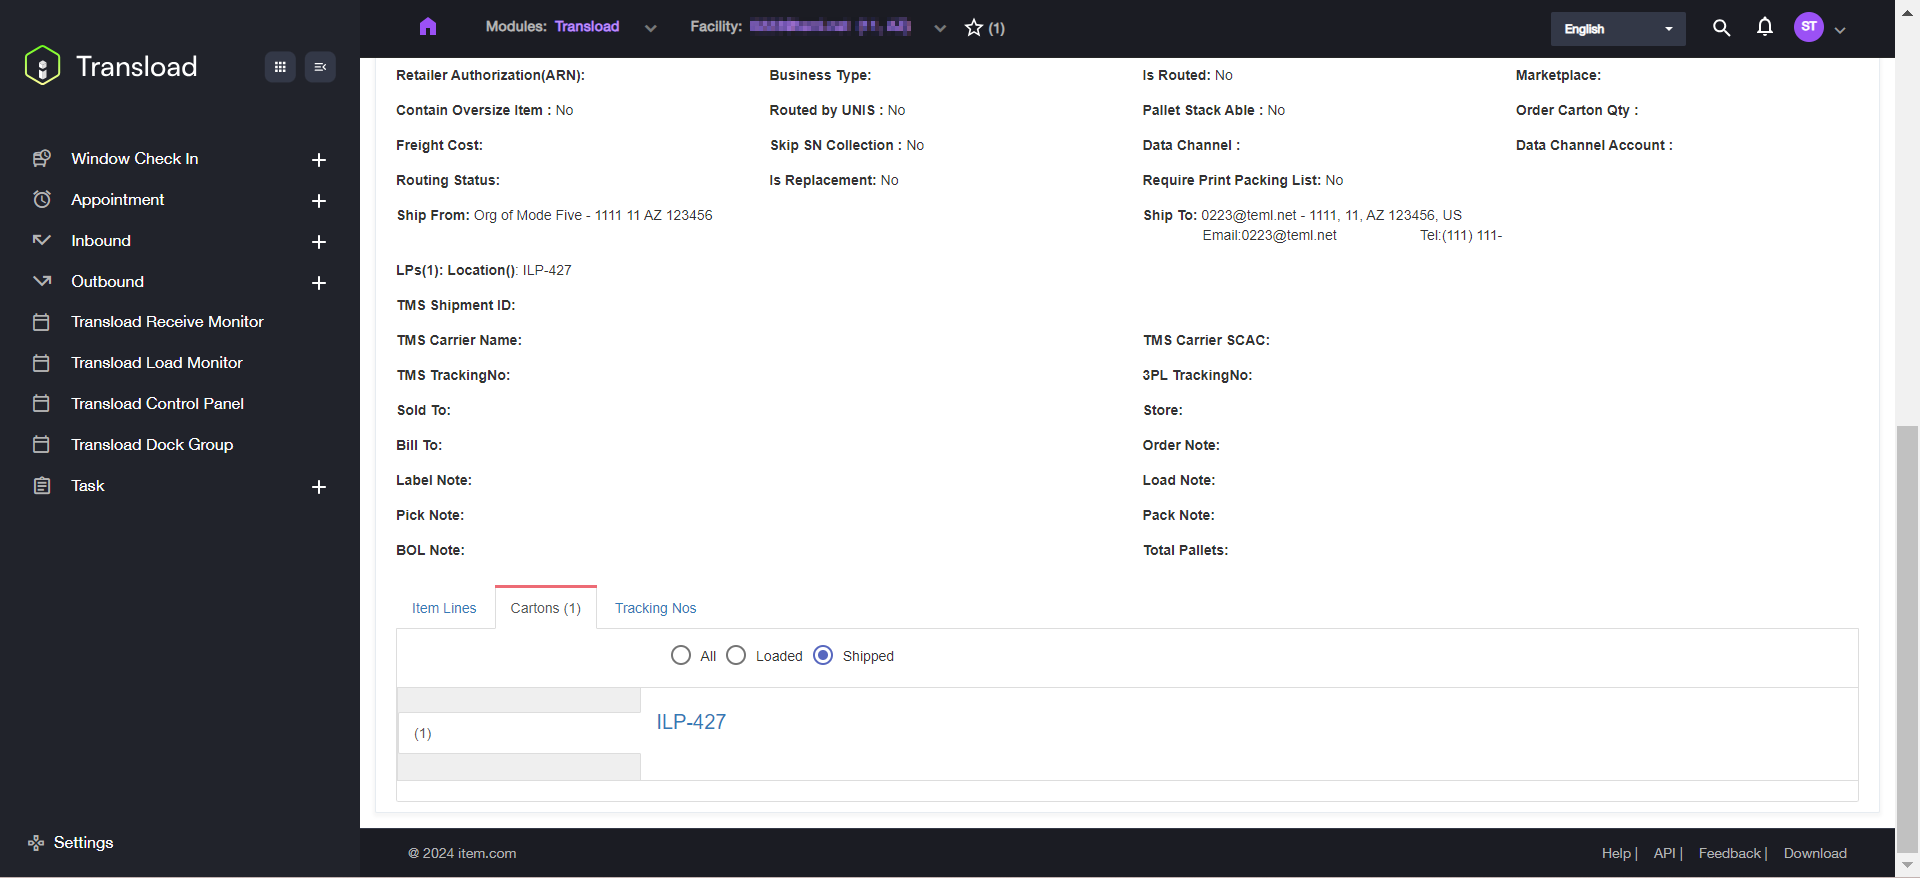Select the Loaded radio button

click(x=736, y=655)
